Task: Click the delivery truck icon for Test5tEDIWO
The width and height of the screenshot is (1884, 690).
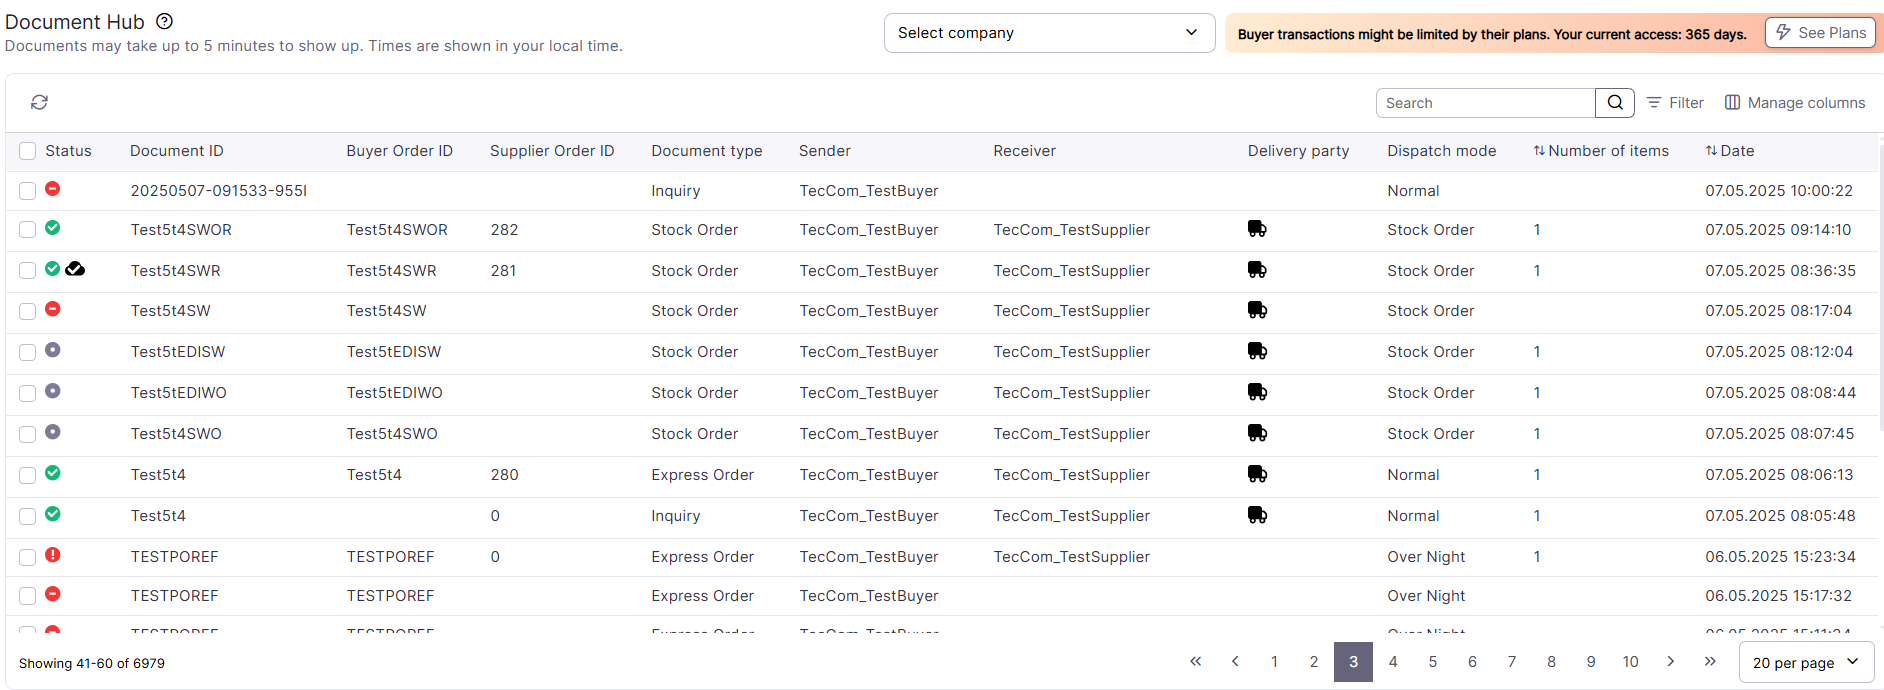Action: [x=1257, y=392]
